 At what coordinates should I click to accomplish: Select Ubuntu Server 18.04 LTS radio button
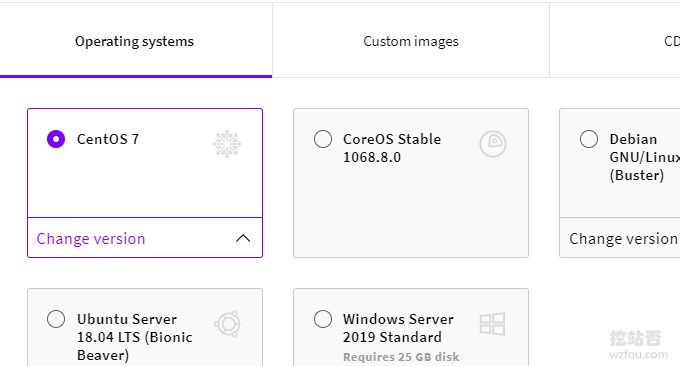pyautogui.click(x=56, y=319)
